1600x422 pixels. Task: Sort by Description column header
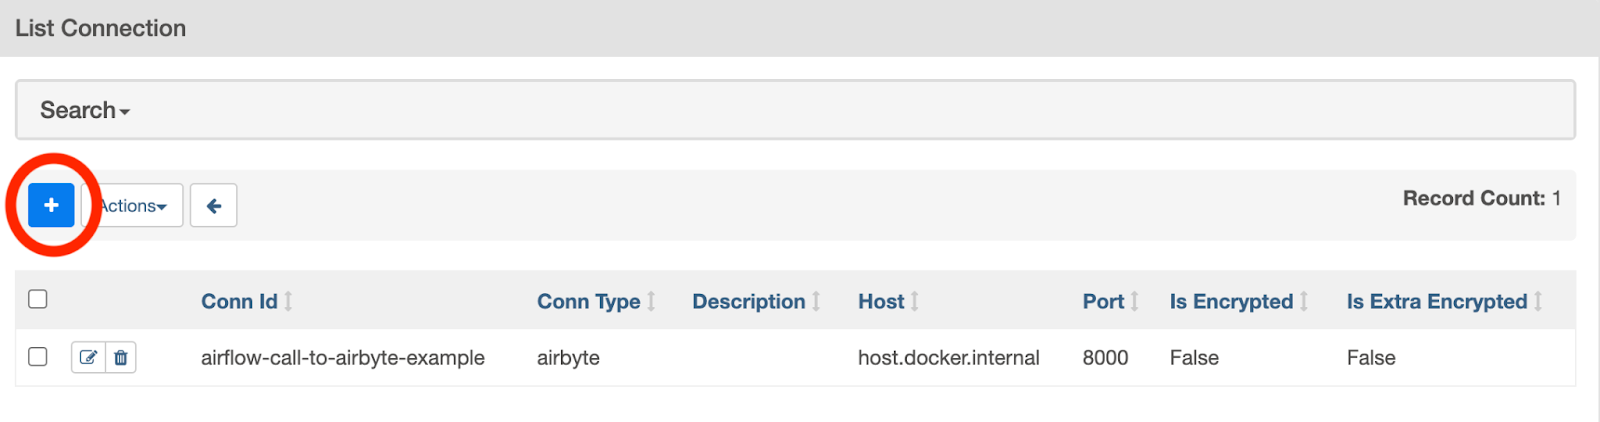tap(748, 301)
